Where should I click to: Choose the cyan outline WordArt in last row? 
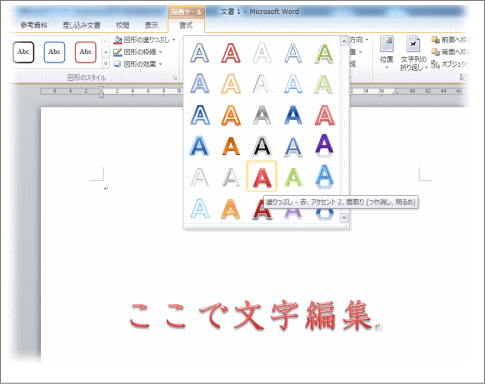coord(199,208)
